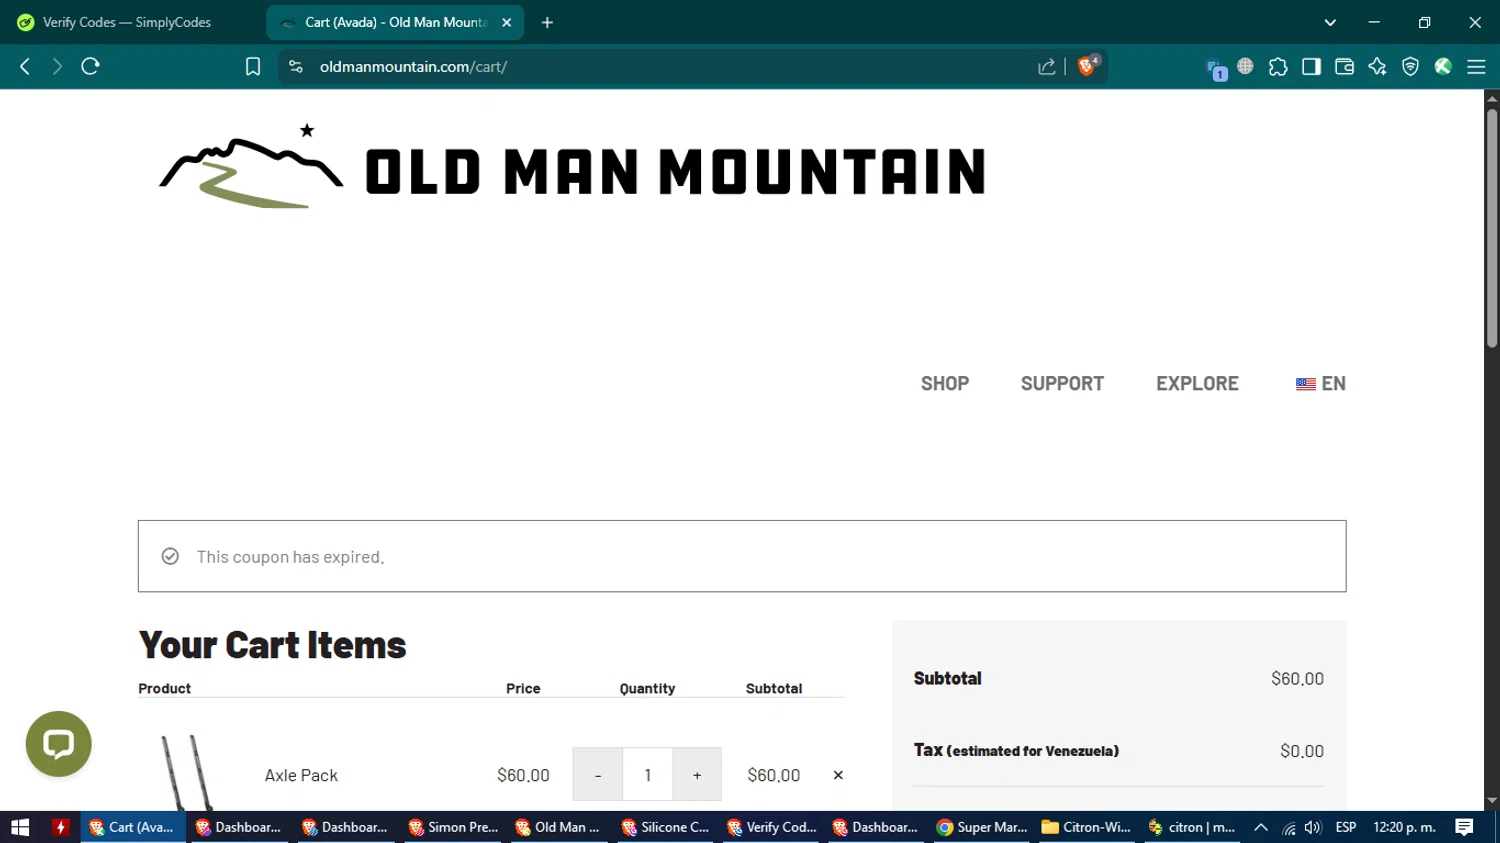Viewport: 1500px width, 843px height.
Task: Click the Subtotal $60,00 summary amount
Action: pos(1297,678)
